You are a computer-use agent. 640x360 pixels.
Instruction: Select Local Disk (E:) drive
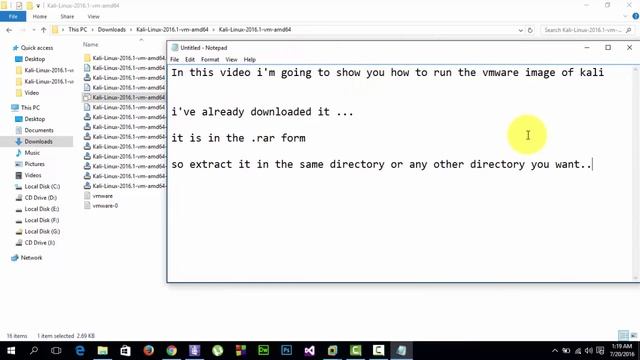(42, 209)
